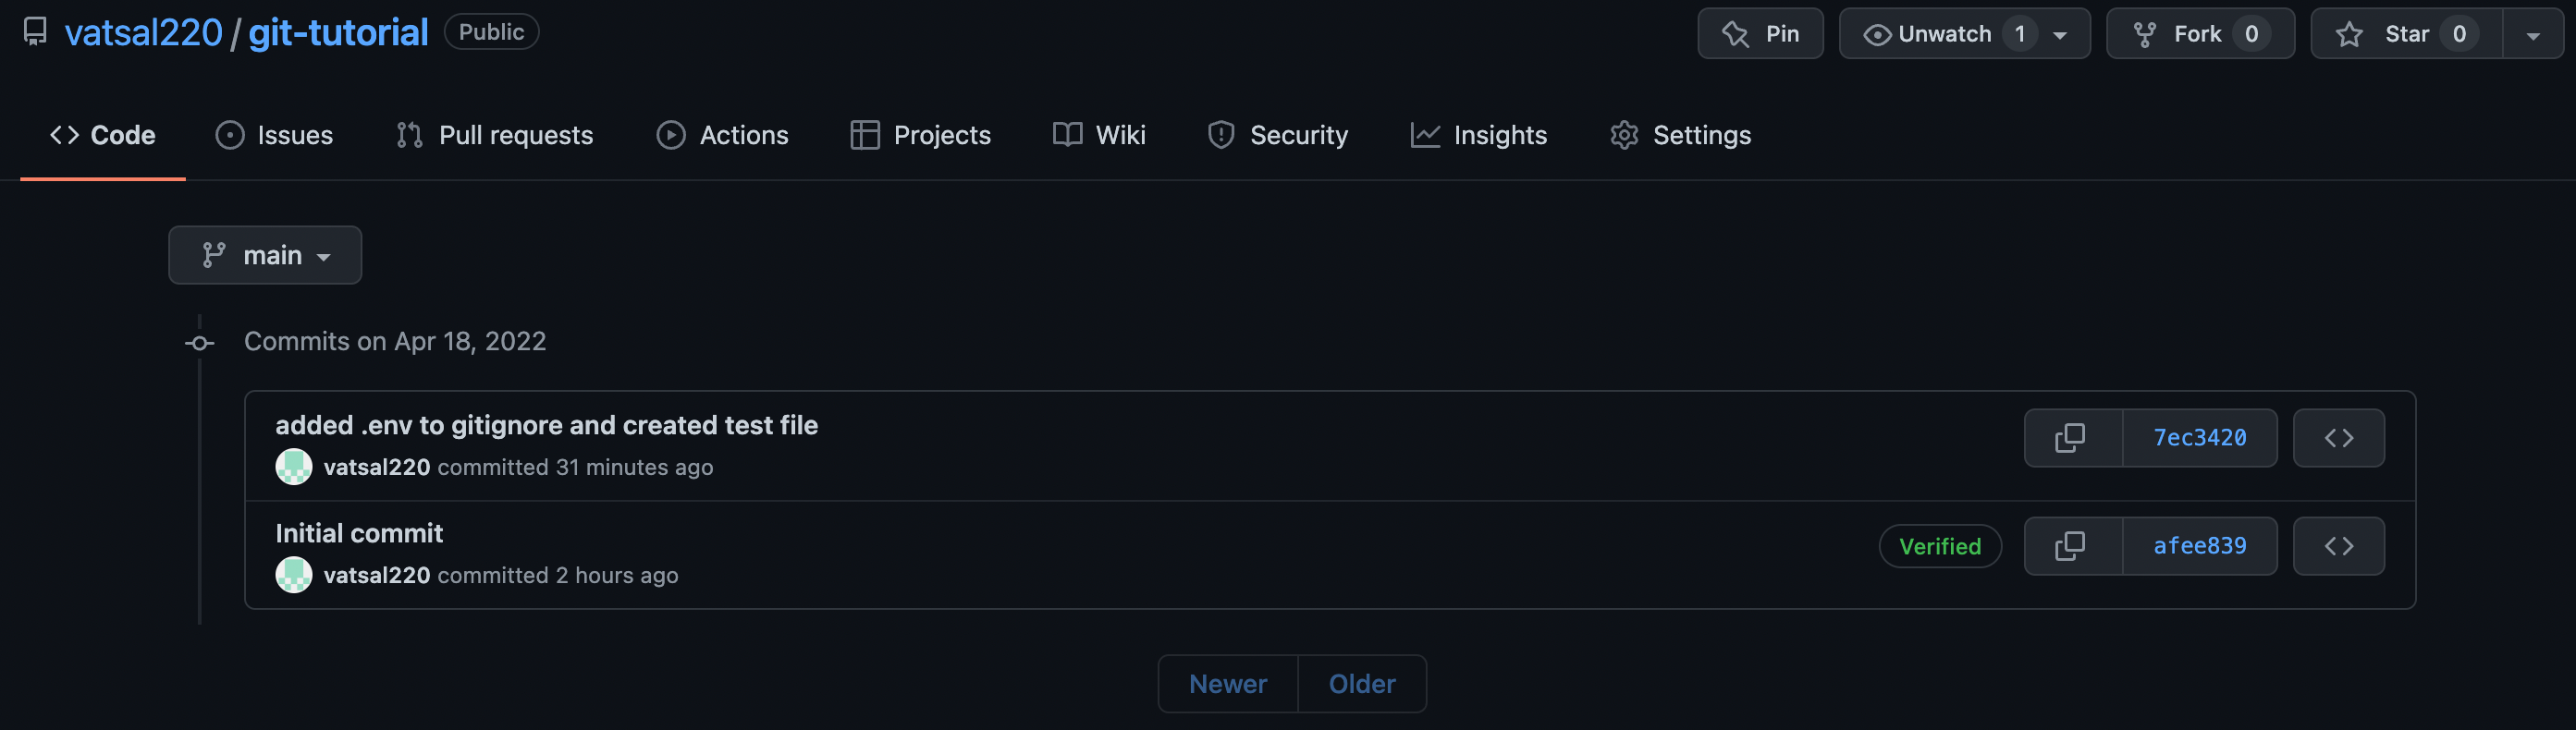Fork the git-tutorial repository
This screenshot has width=2576, height=730.
2200,34
